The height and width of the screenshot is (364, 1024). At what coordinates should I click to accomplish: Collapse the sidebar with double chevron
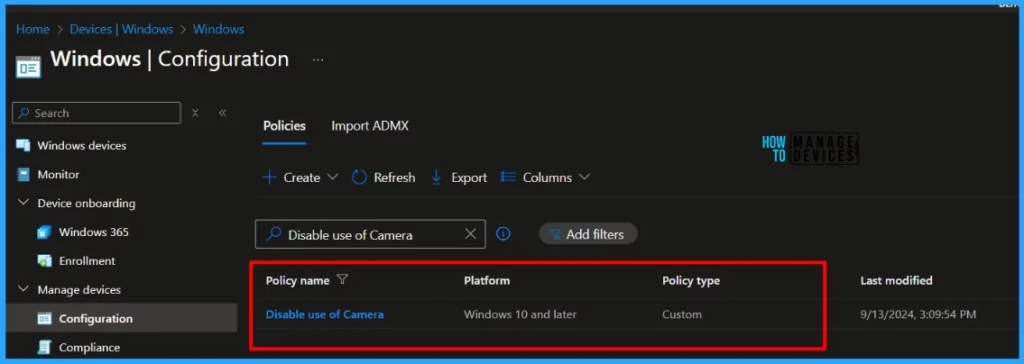tap(223, 113)
